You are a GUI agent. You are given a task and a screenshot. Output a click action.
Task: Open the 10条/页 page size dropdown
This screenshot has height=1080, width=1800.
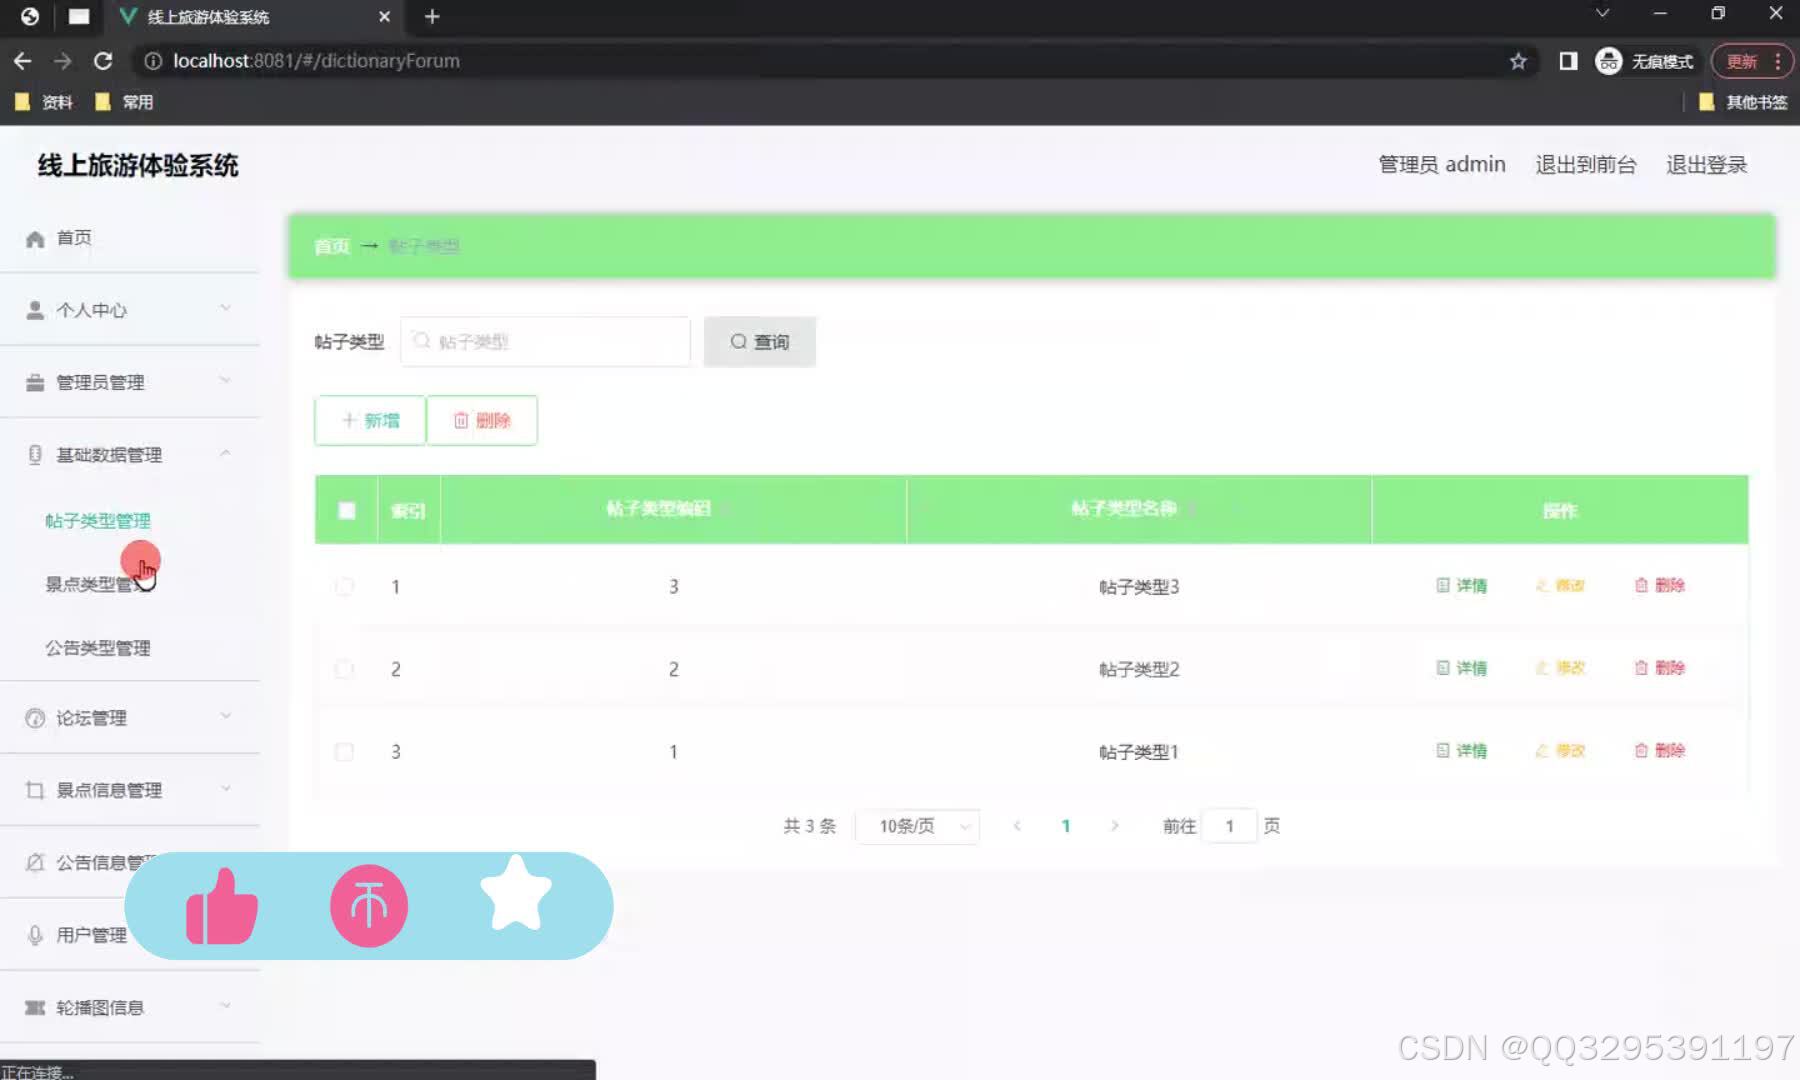pyautogui.click(x=918, y=826)
